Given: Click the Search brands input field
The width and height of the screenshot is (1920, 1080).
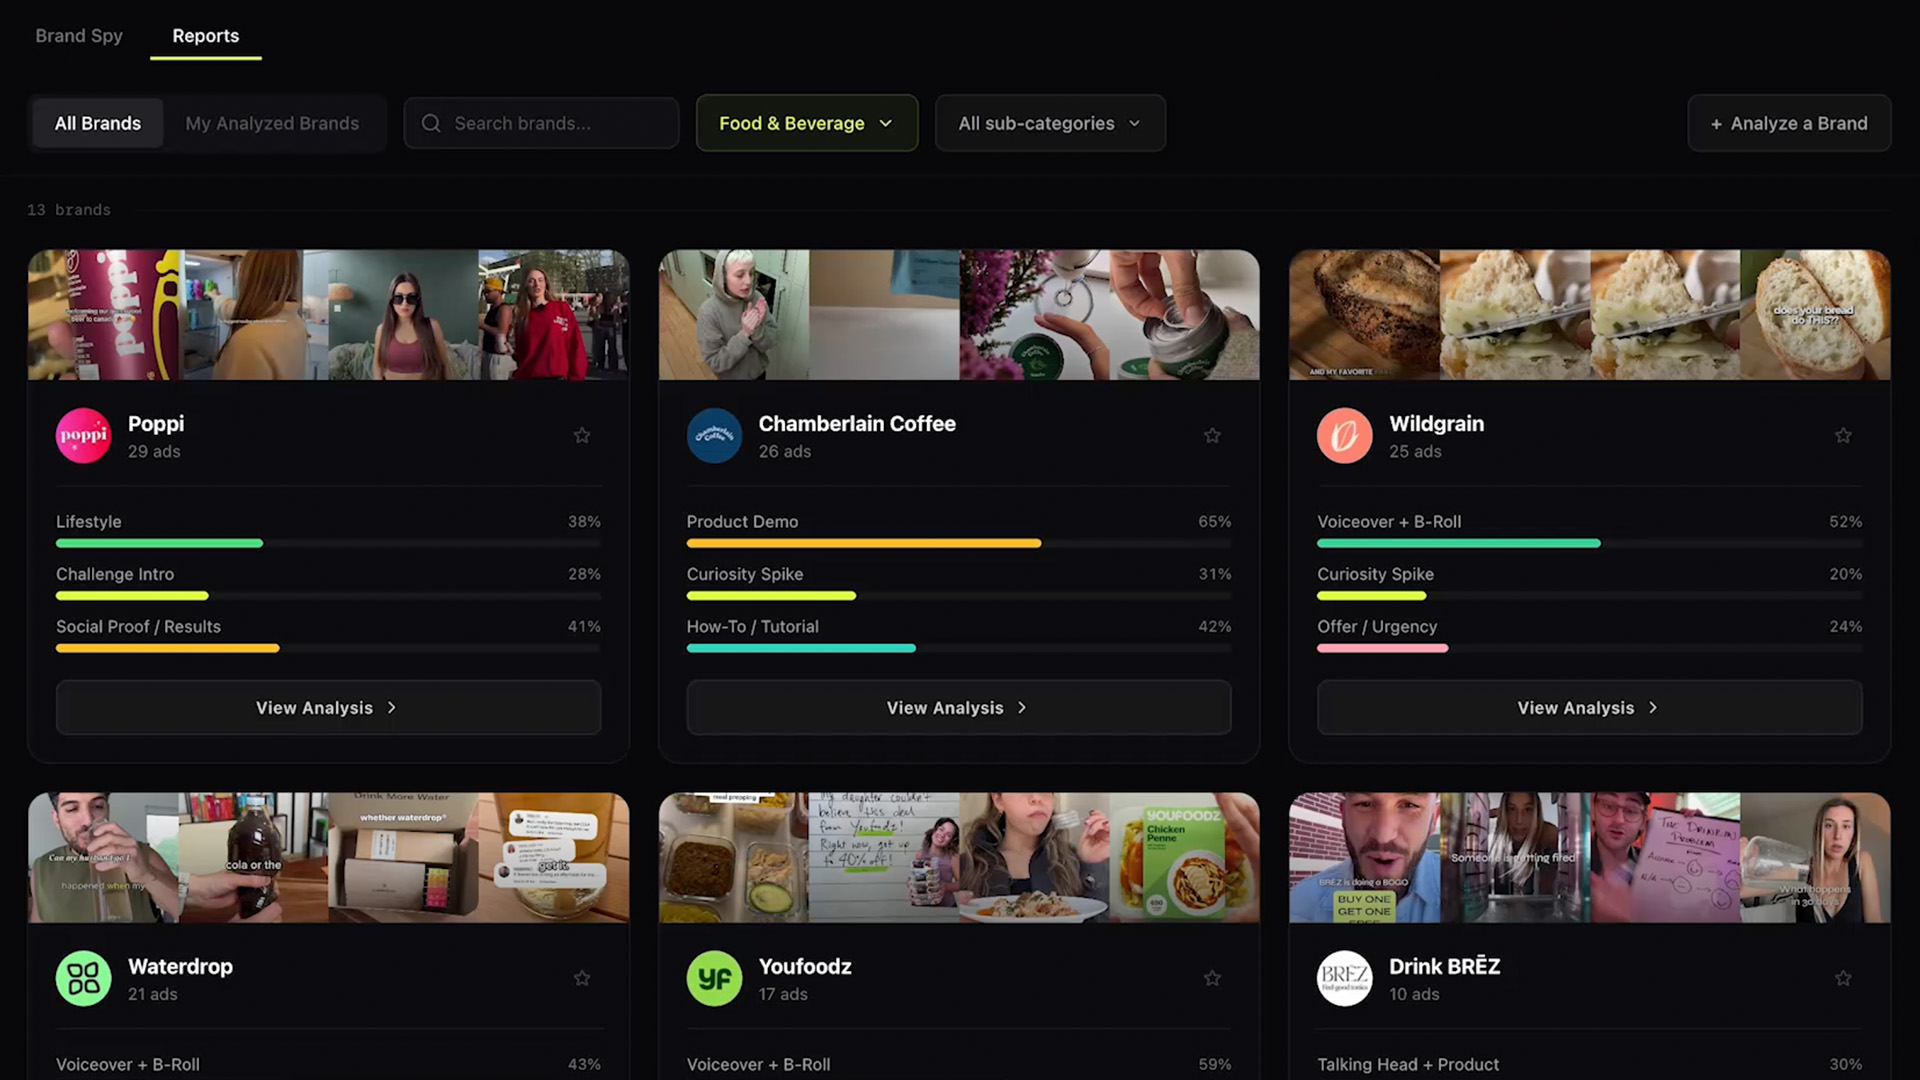Looking at the screenshot, I should [x=541, y=123].
